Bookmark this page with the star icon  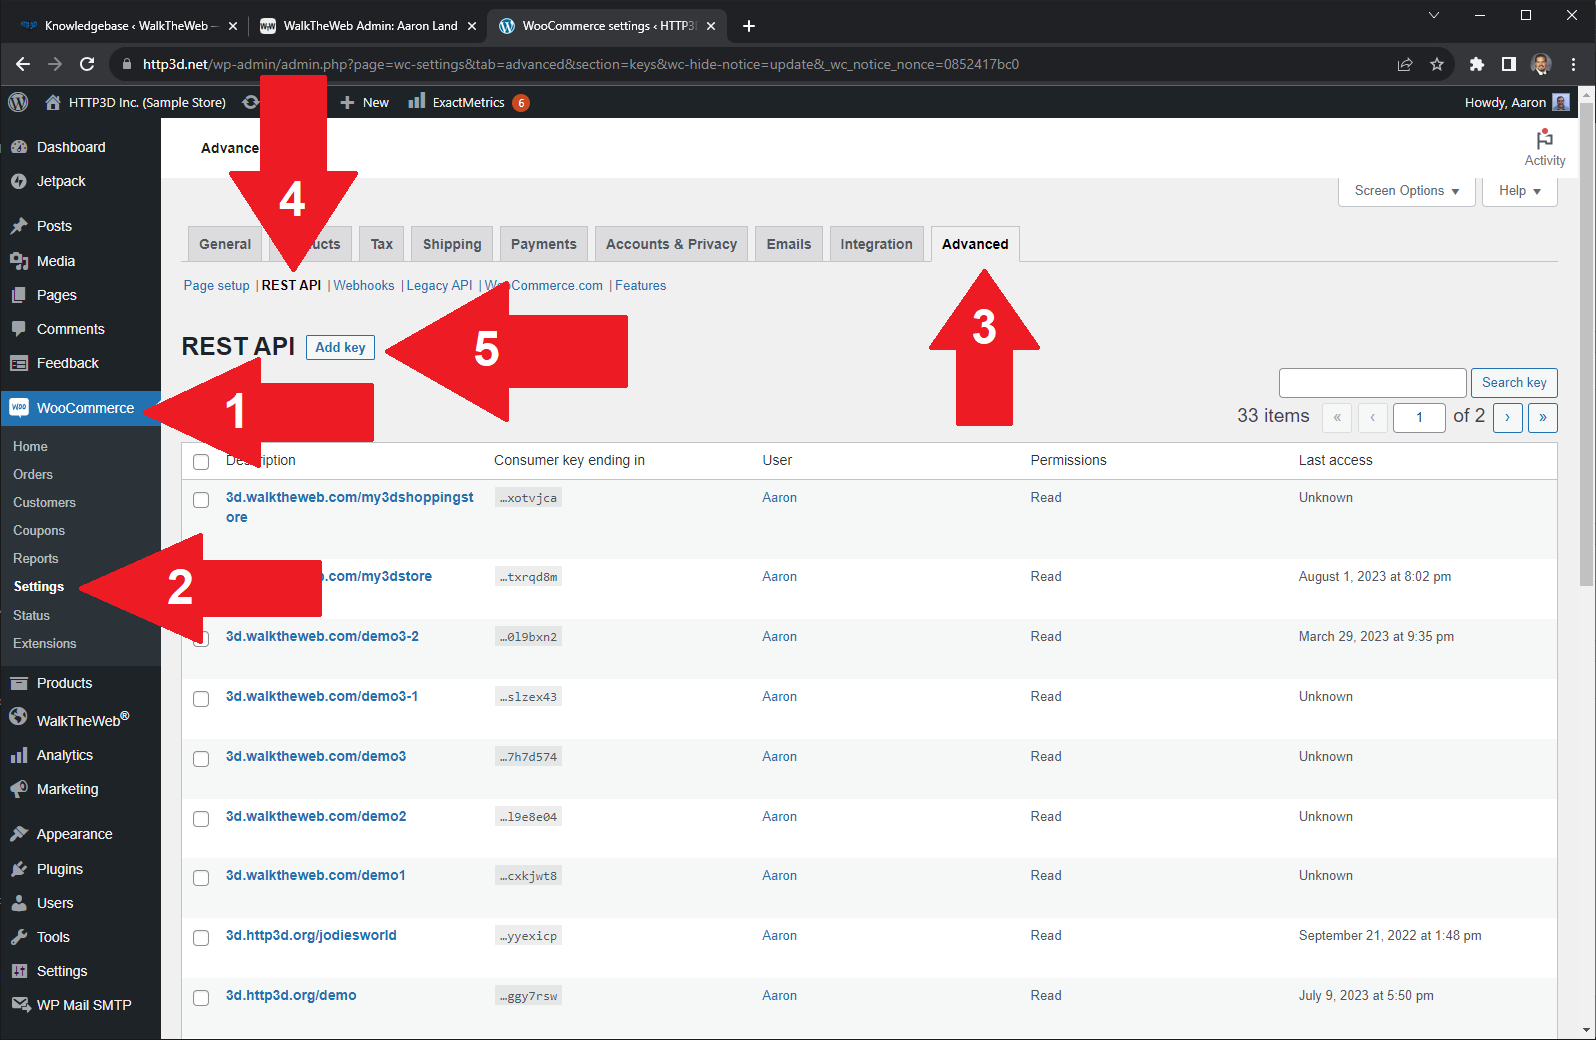pyautogui.click(x=1437, y=64)
